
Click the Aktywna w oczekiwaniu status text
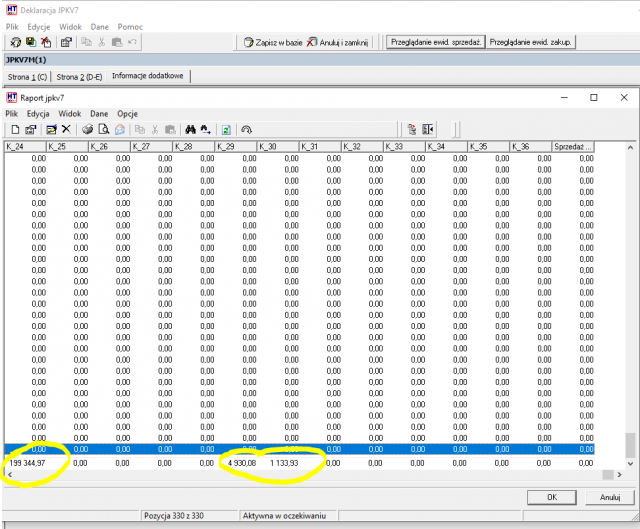tap(284, 516)
